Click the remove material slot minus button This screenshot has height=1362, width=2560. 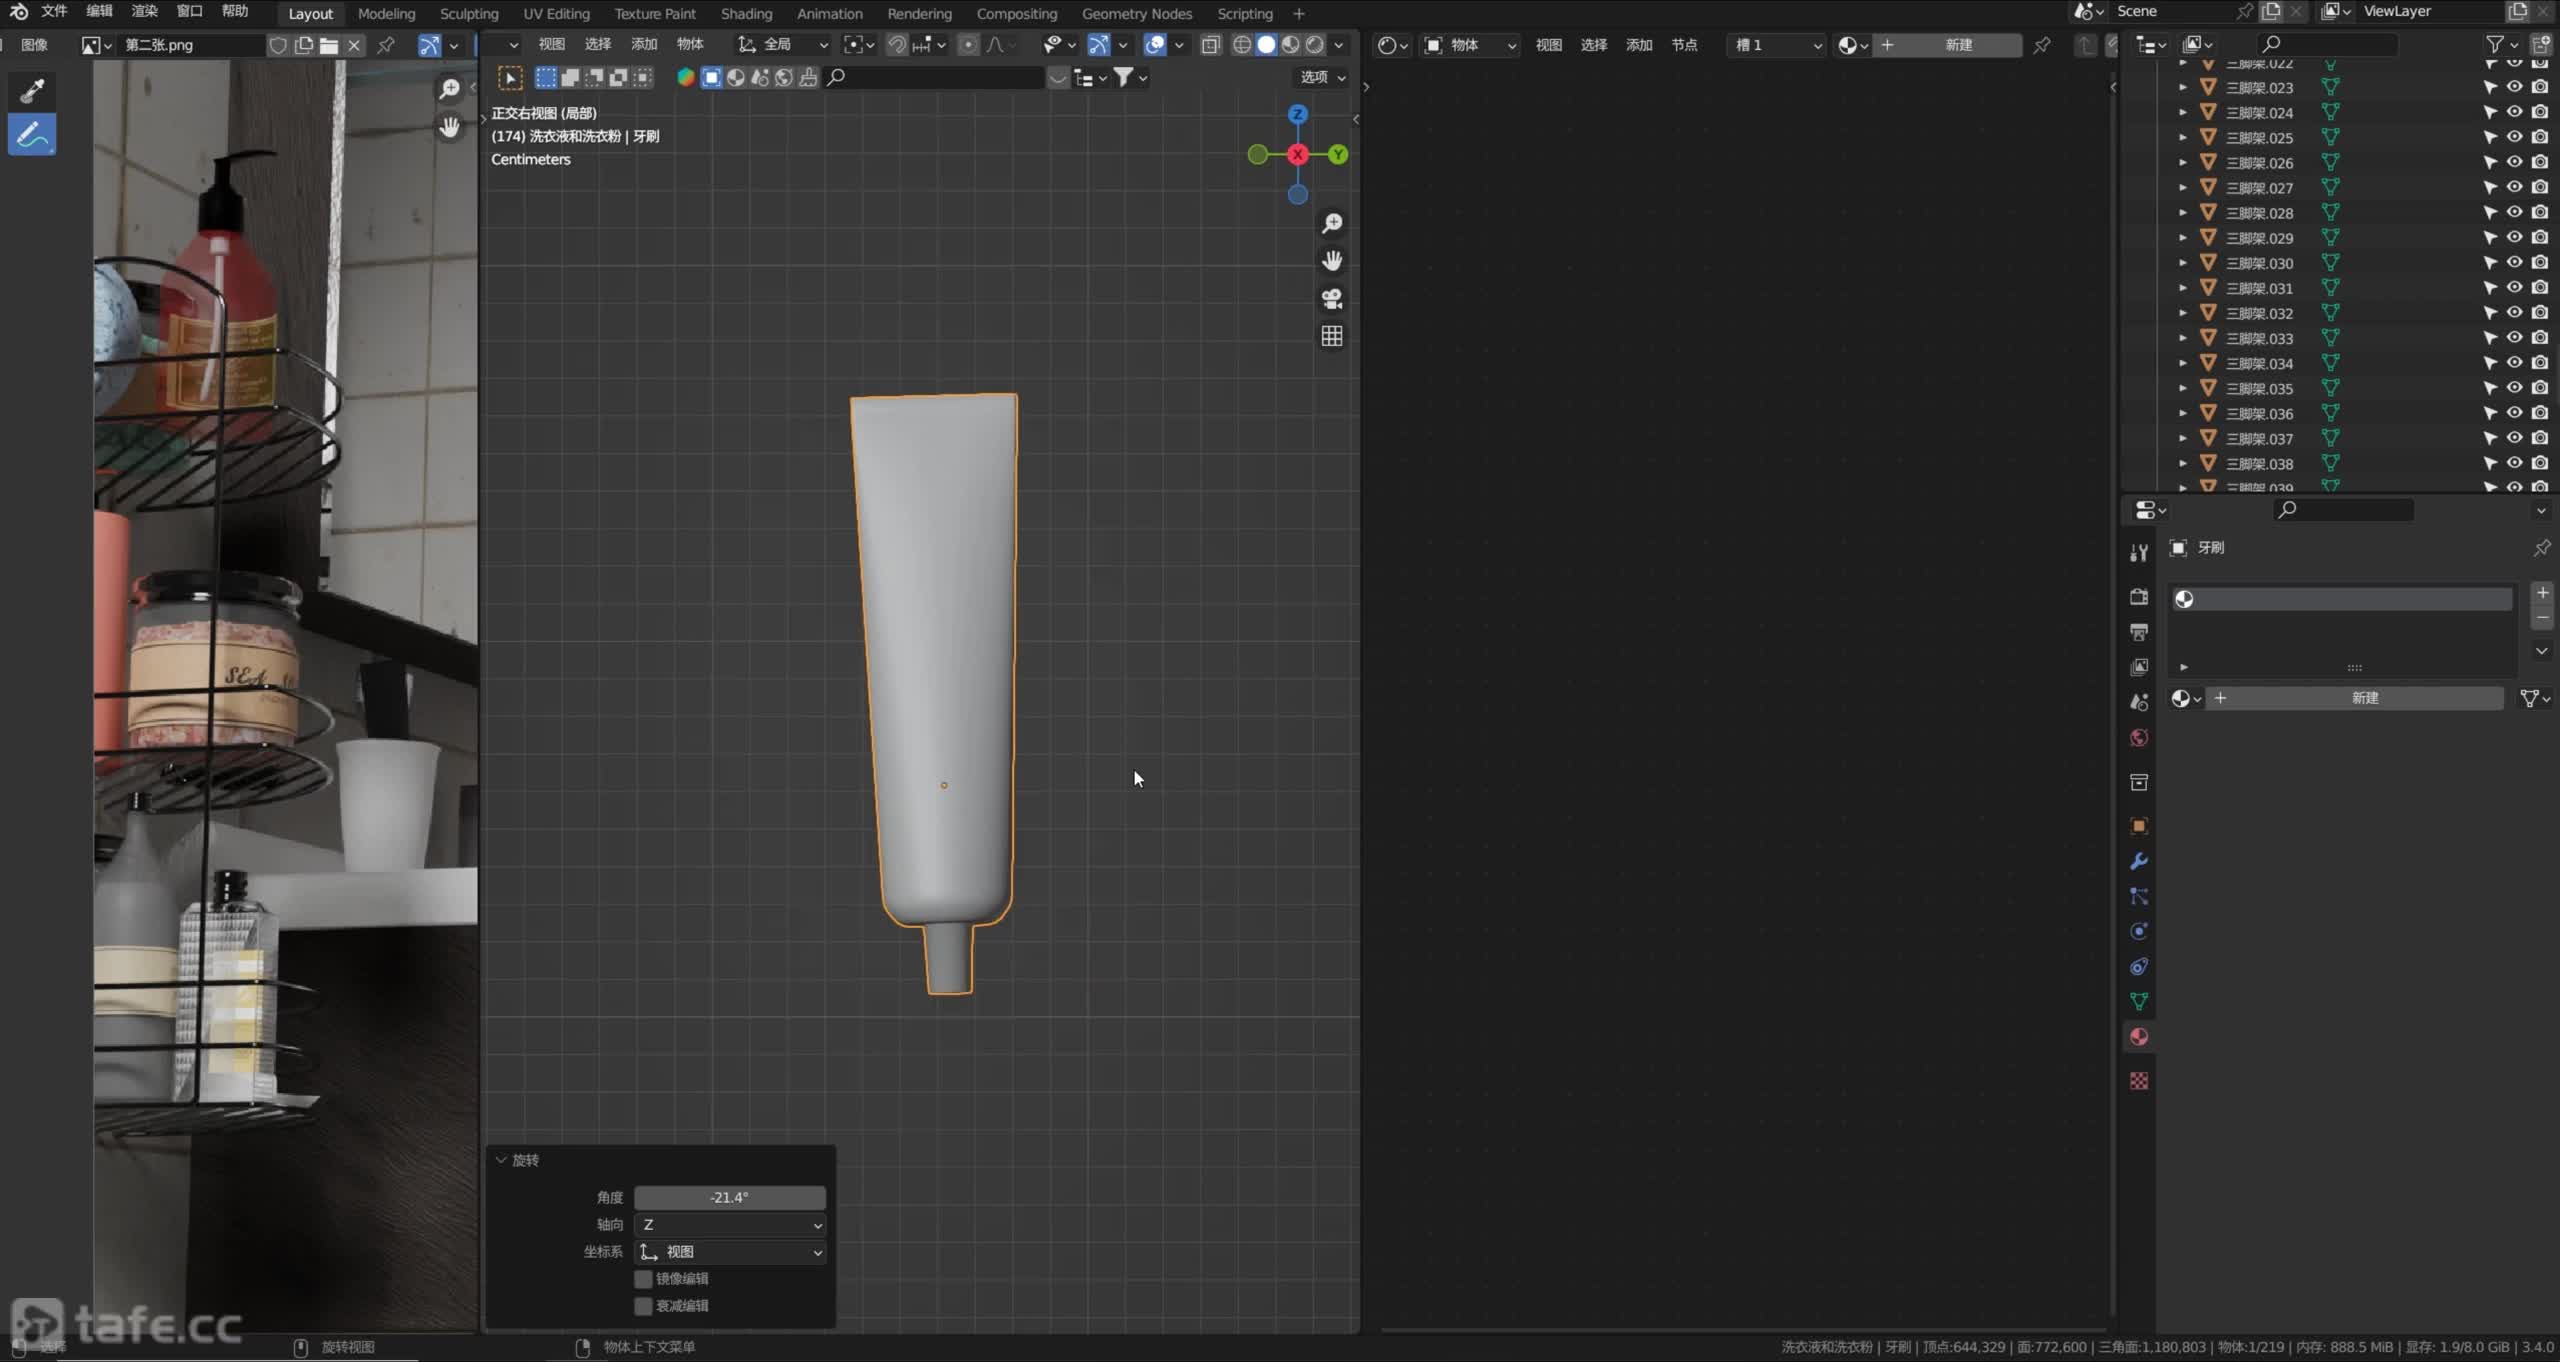(2542, 618)
